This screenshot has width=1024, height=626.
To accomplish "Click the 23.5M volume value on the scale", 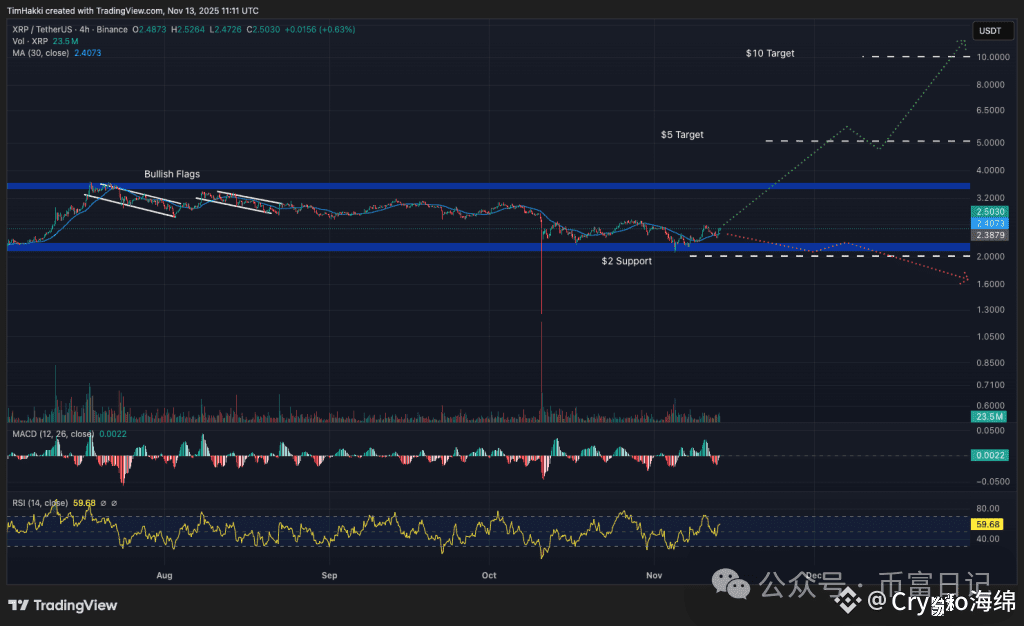I will (x=987, y=414).
